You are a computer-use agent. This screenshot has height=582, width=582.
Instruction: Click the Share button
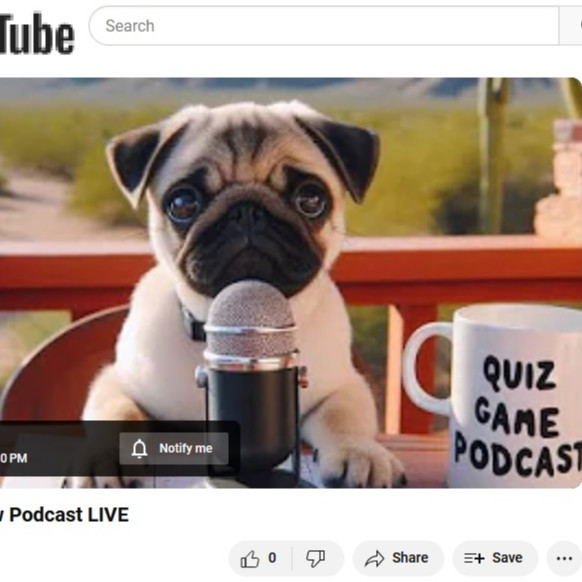398,558
